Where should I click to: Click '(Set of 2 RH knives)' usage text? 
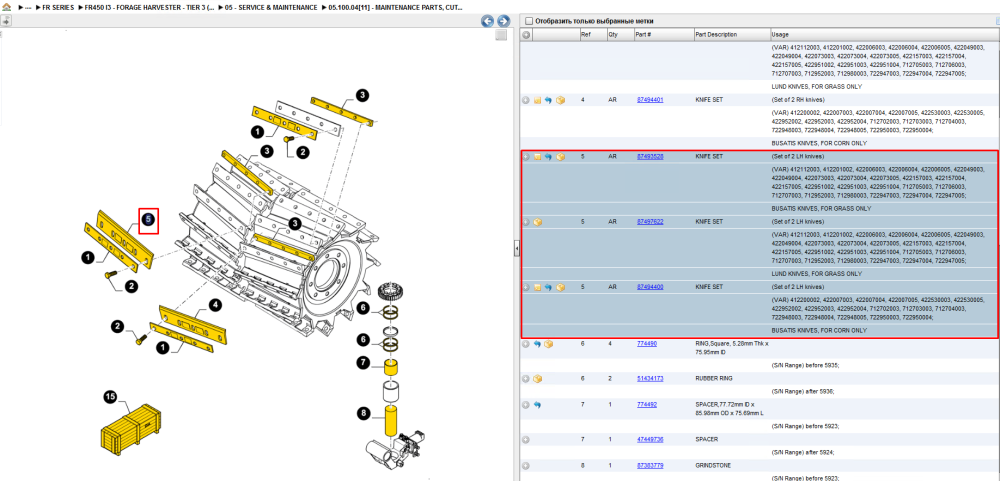[x=798, y=100]
